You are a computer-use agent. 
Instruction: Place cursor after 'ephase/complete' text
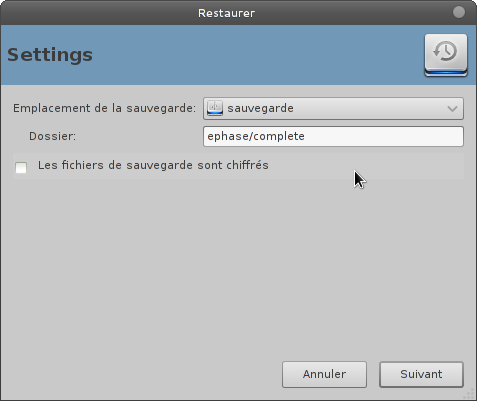tap(305, 136)
